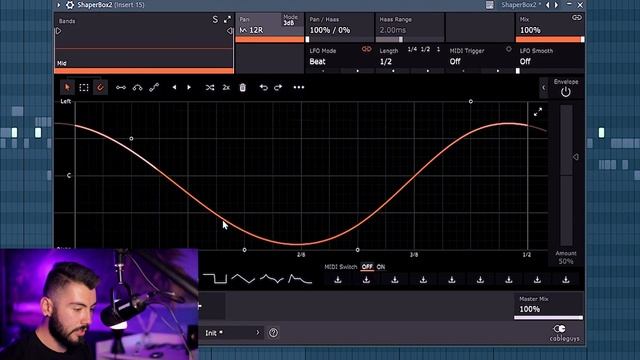Adjust the Pan / Haas slider
The image size is (640, 360).
tap(339, 40)
